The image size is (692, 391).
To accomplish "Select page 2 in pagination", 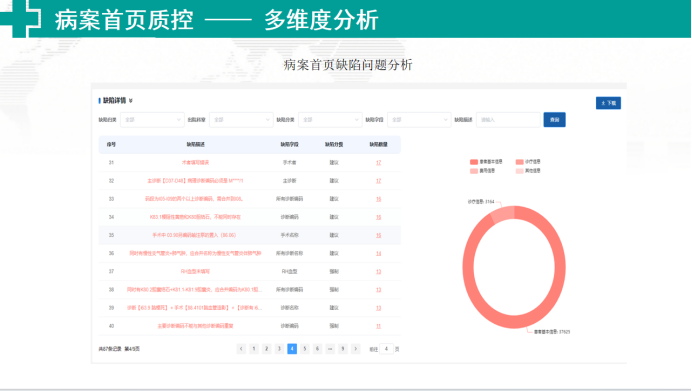I will tap(267, 349).
